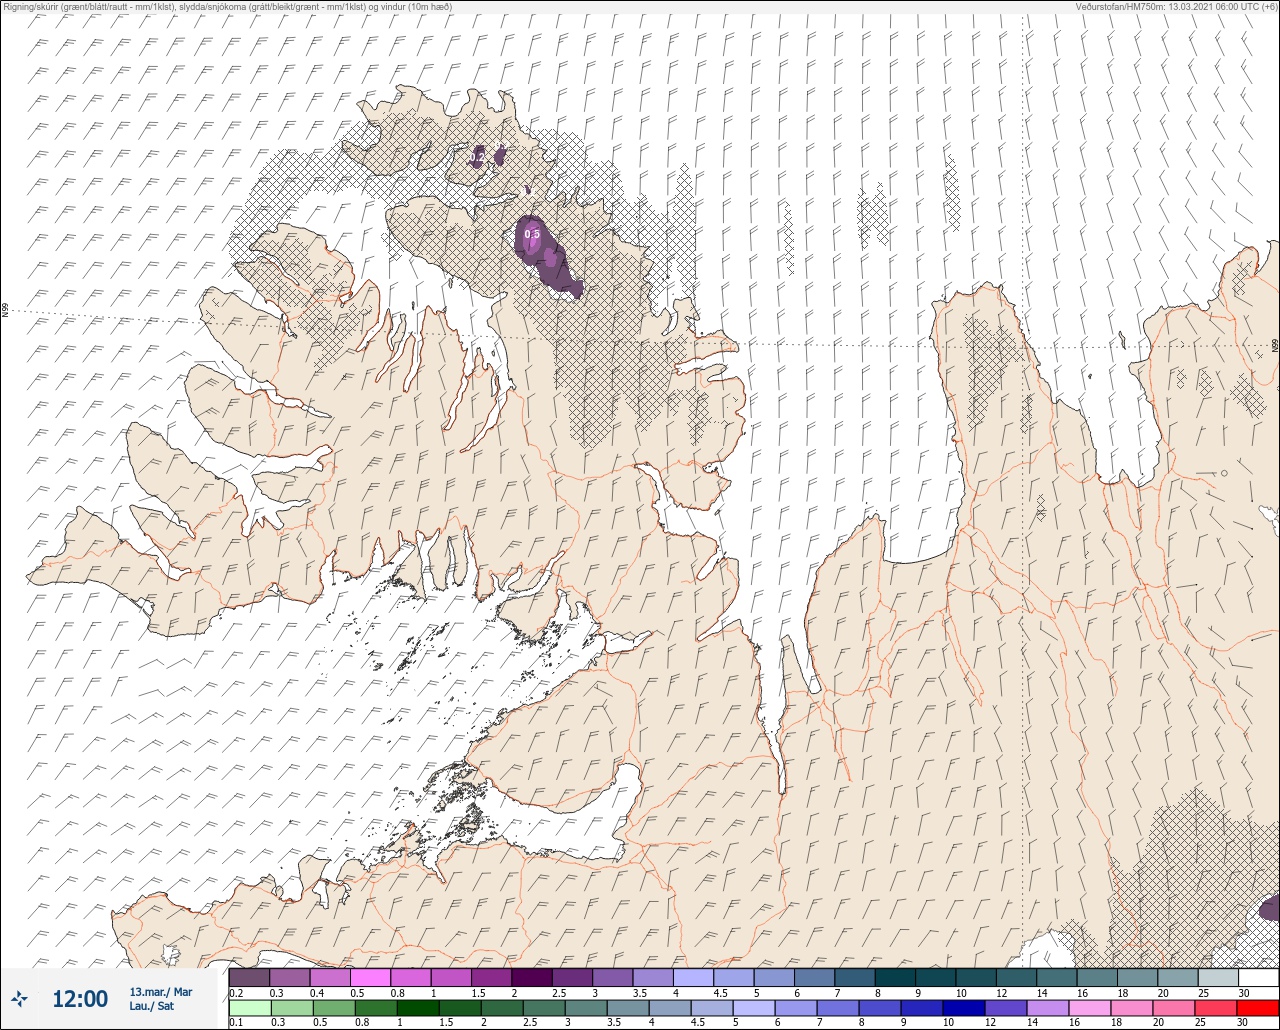Screen dimensions: 1280x1030
Task: Click the N99 label at the left map edge
Action: pos(5,311)
